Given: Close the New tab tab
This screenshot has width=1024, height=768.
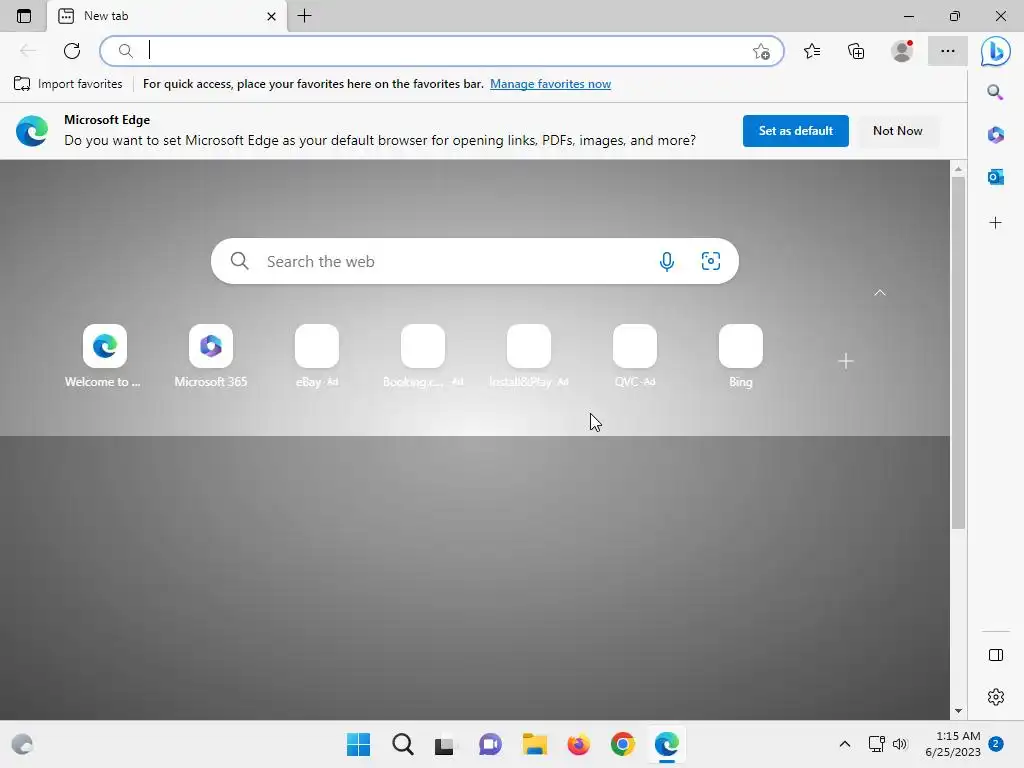Looking at the screenshot, I should tap(271, 16).
